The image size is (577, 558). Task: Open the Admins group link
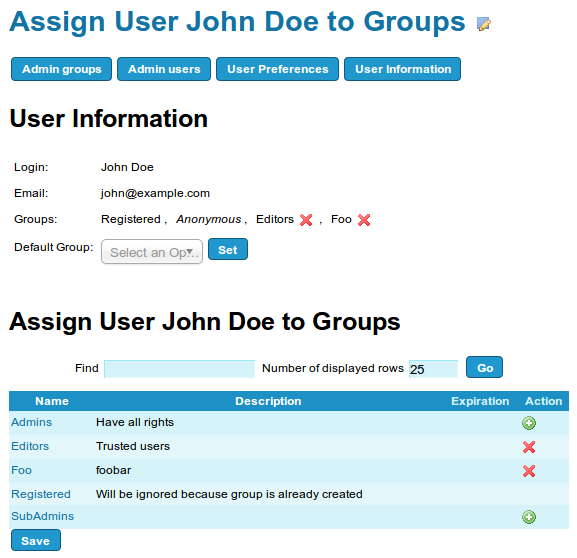point(32,422)
